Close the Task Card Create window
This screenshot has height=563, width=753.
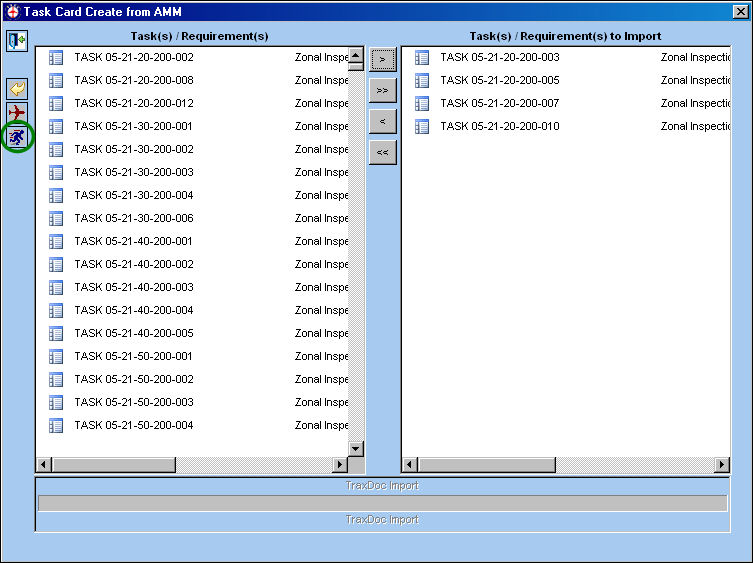[x=741, y=12]
